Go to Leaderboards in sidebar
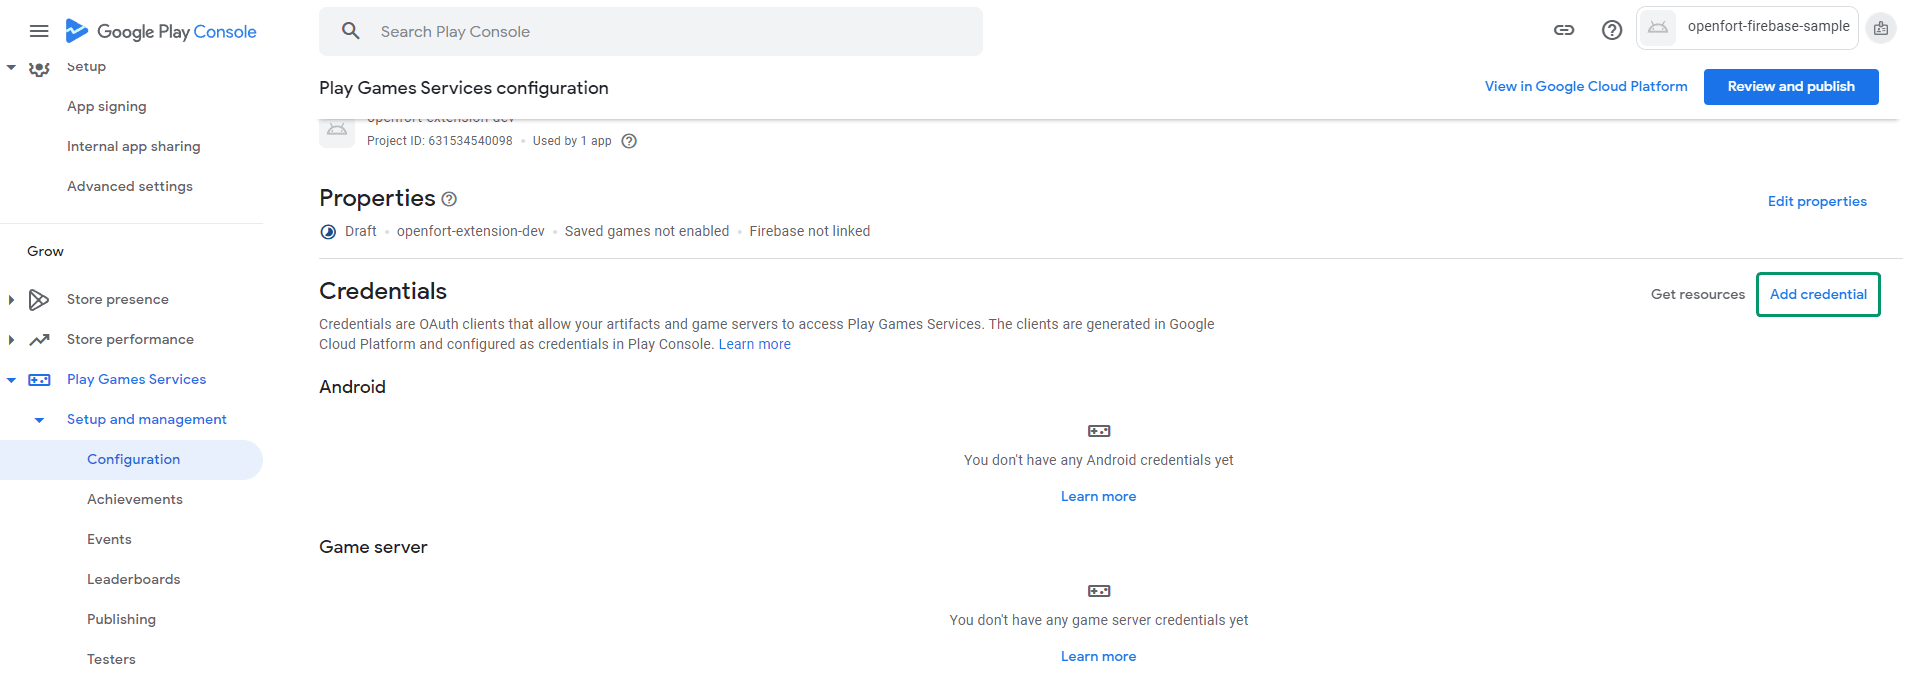Screen dimensions: 1906x682 tap(134, 579)
